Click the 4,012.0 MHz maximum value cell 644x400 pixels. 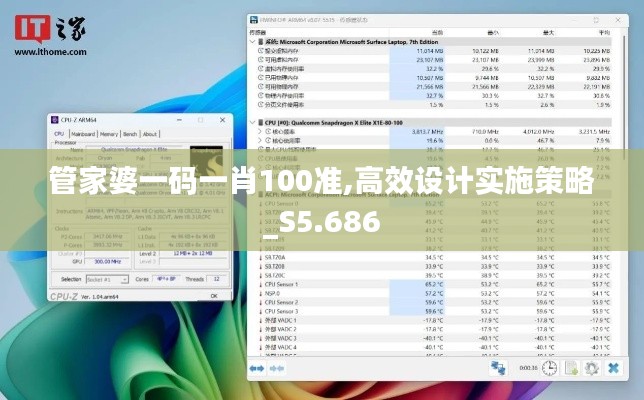tap(538, 131)
